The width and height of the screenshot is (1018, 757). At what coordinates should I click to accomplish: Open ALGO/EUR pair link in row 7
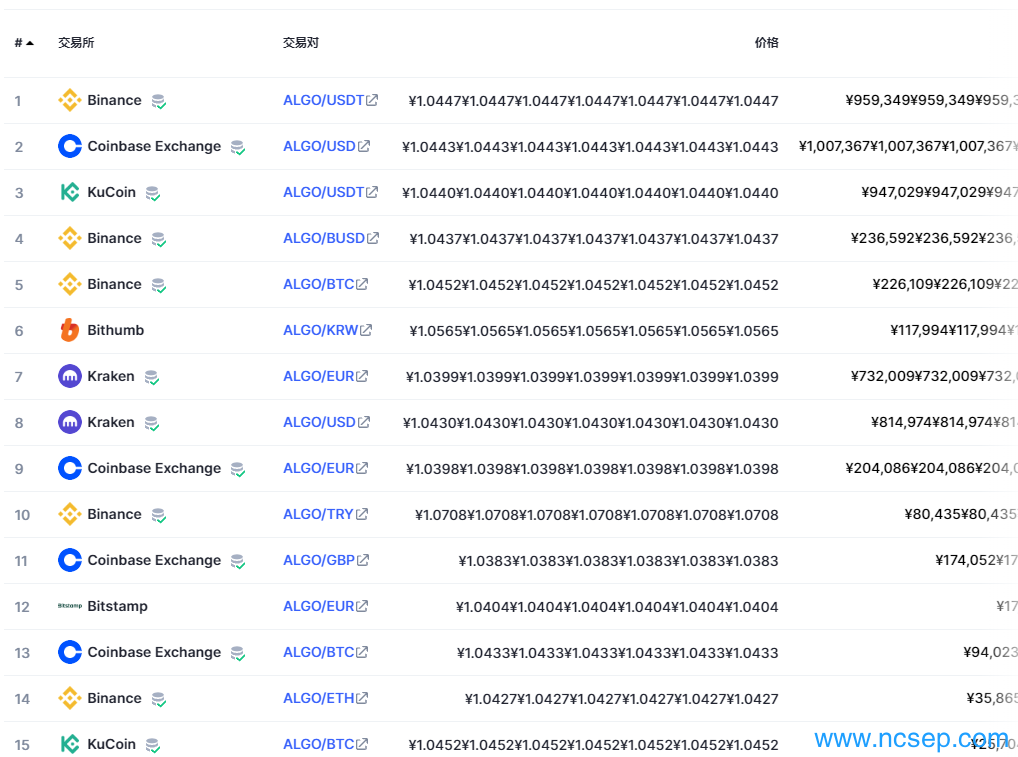325,377
